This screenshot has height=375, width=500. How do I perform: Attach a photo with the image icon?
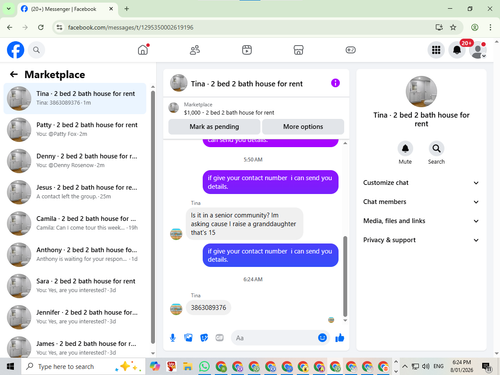click(x=188, y=338)
